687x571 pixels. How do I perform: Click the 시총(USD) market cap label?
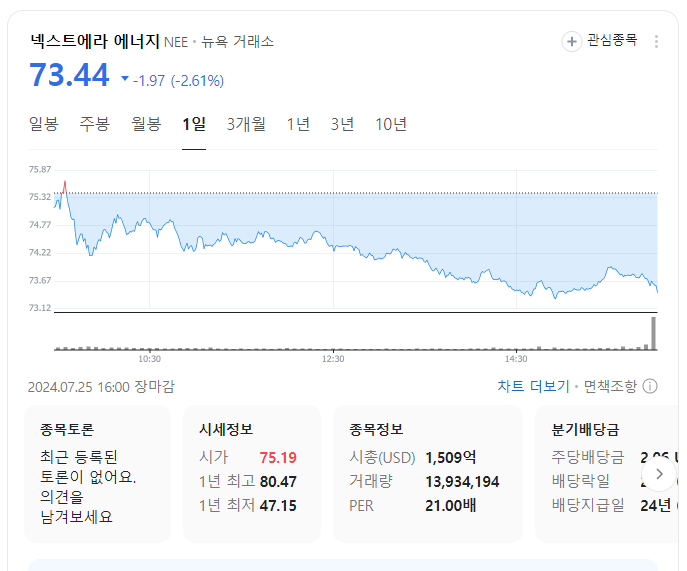tap(382, 458)
